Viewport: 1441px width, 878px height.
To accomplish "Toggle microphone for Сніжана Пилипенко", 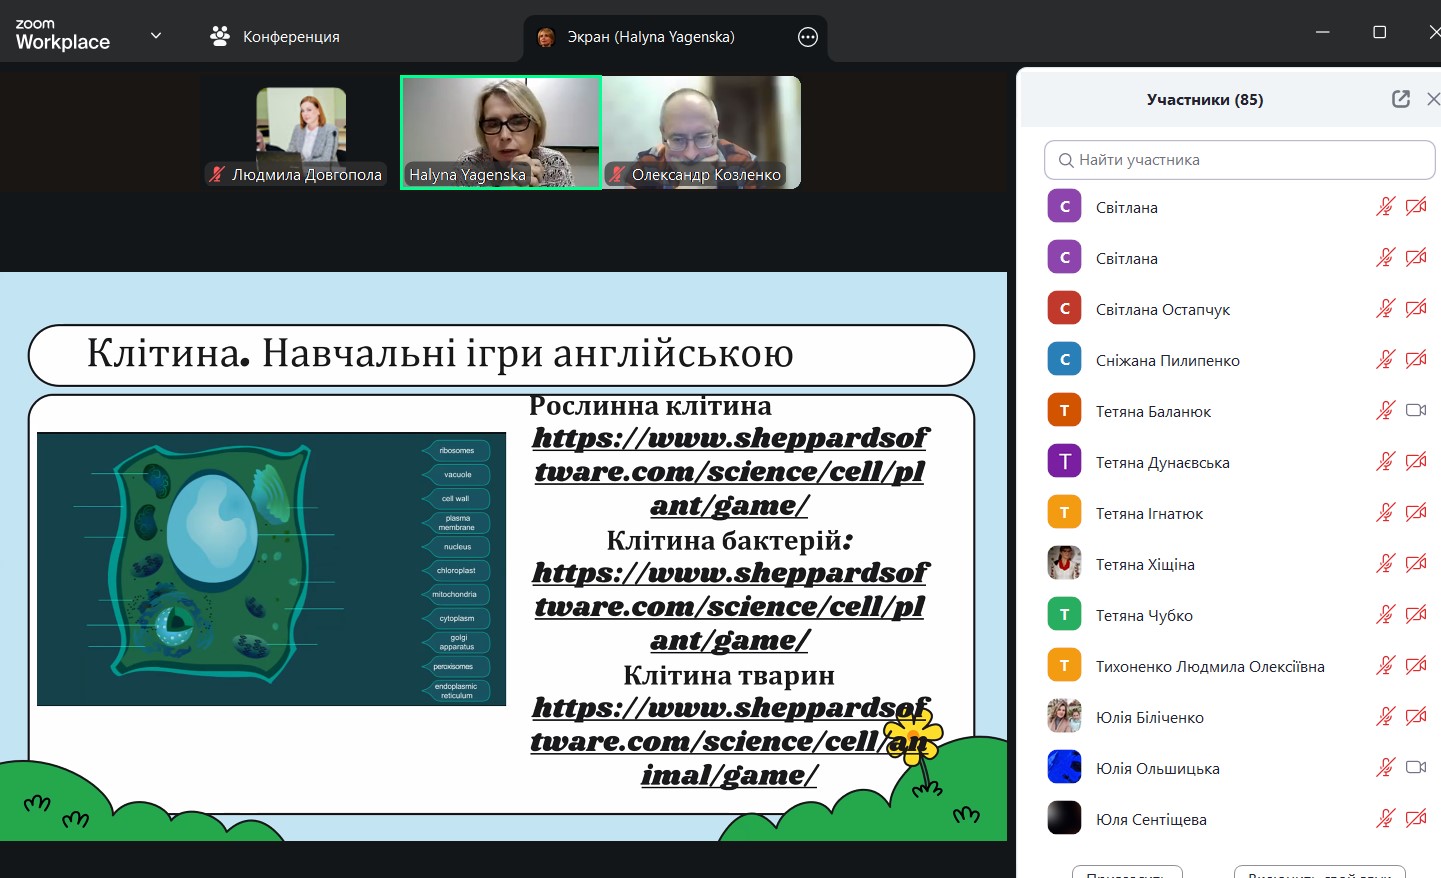I will tap(1385, 360).
